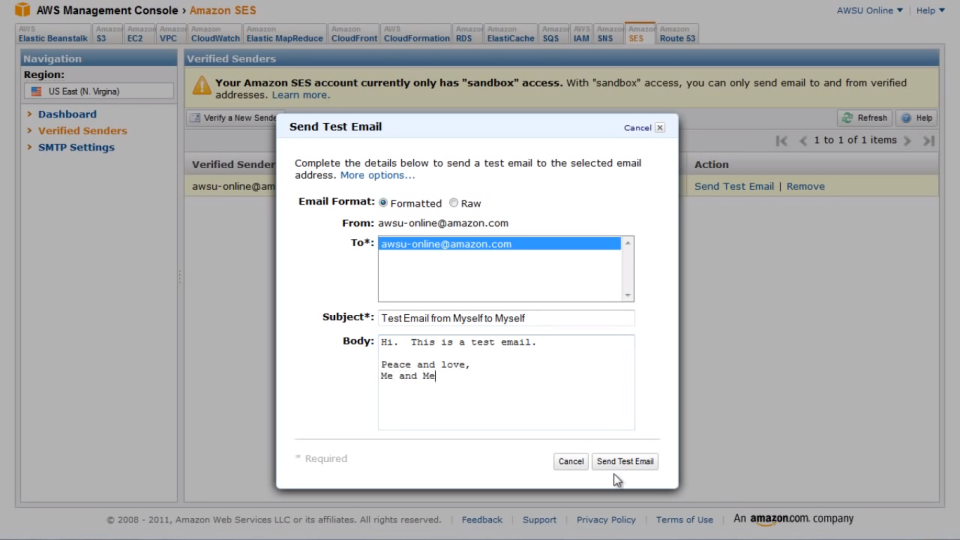Select the Formatted email format
This screenshot has height=540, width=960.
click(383, 203)
